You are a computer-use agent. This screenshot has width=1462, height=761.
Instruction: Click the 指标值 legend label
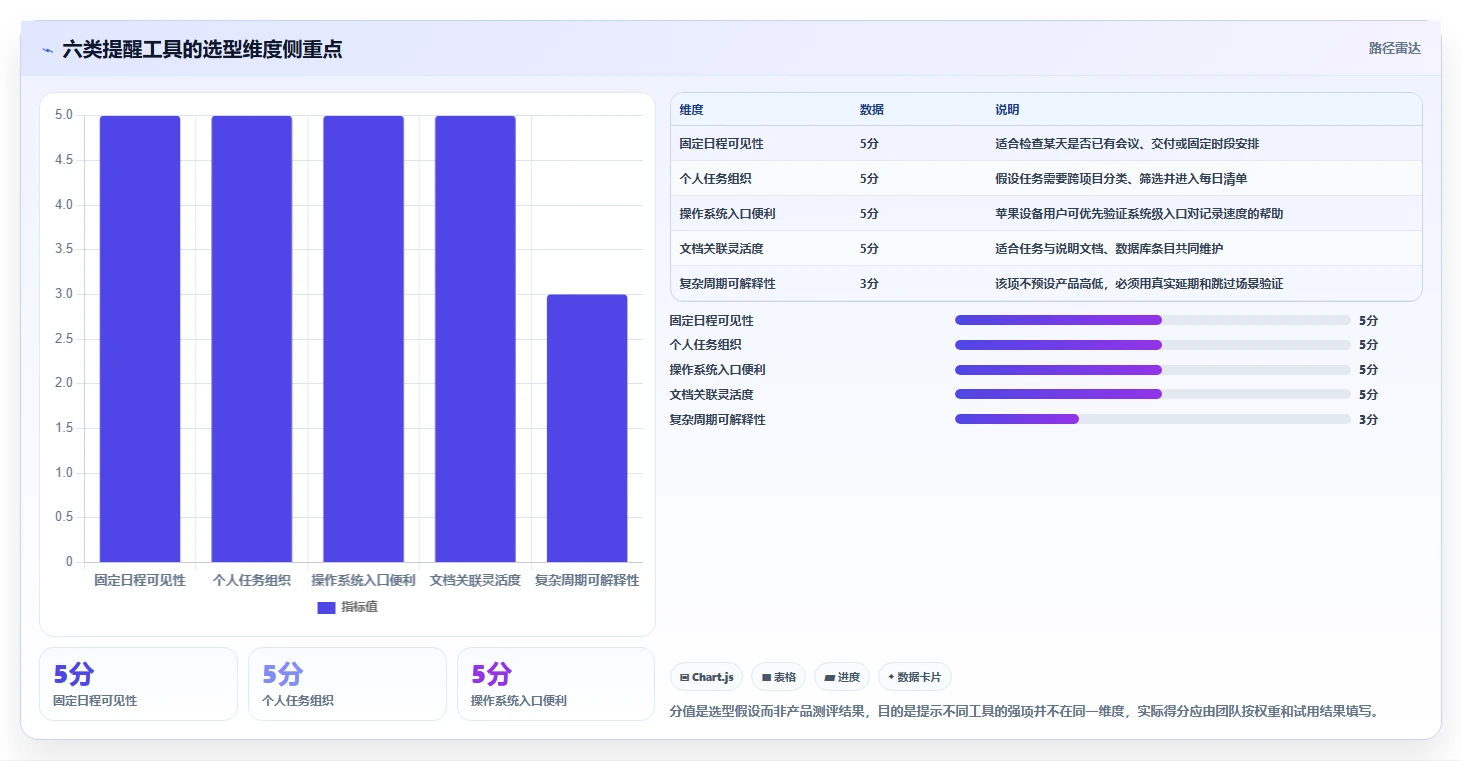359,607
